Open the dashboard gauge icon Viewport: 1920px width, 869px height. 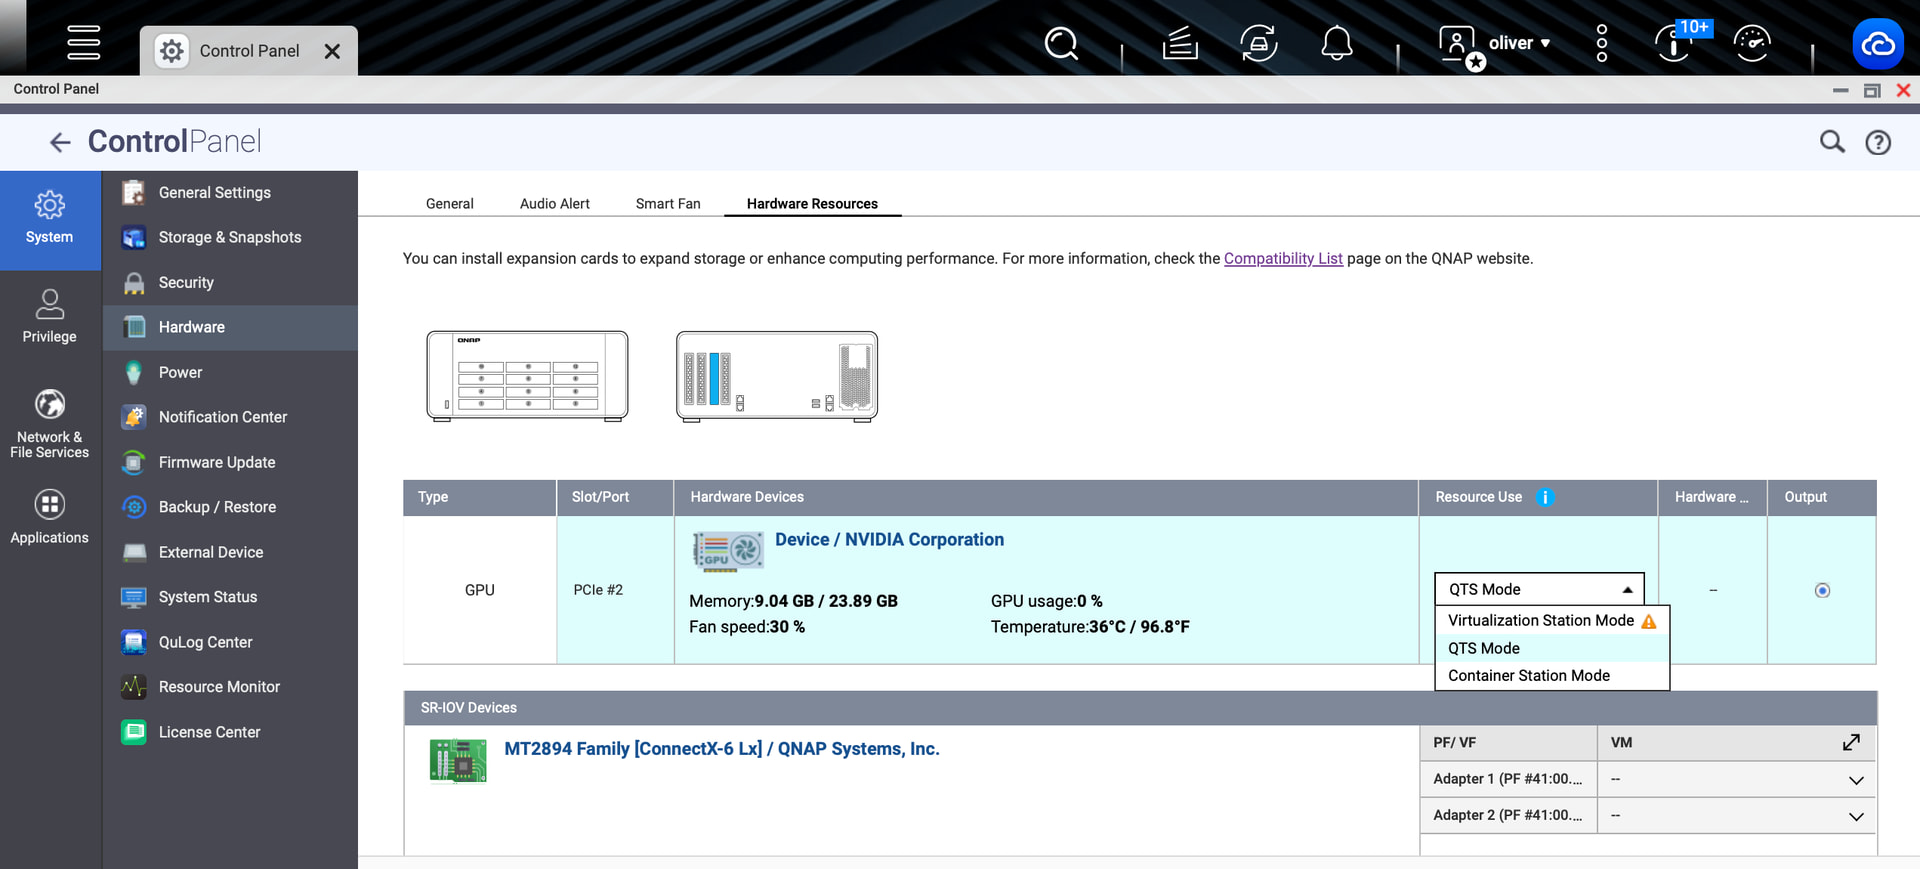coord(1752,44)
